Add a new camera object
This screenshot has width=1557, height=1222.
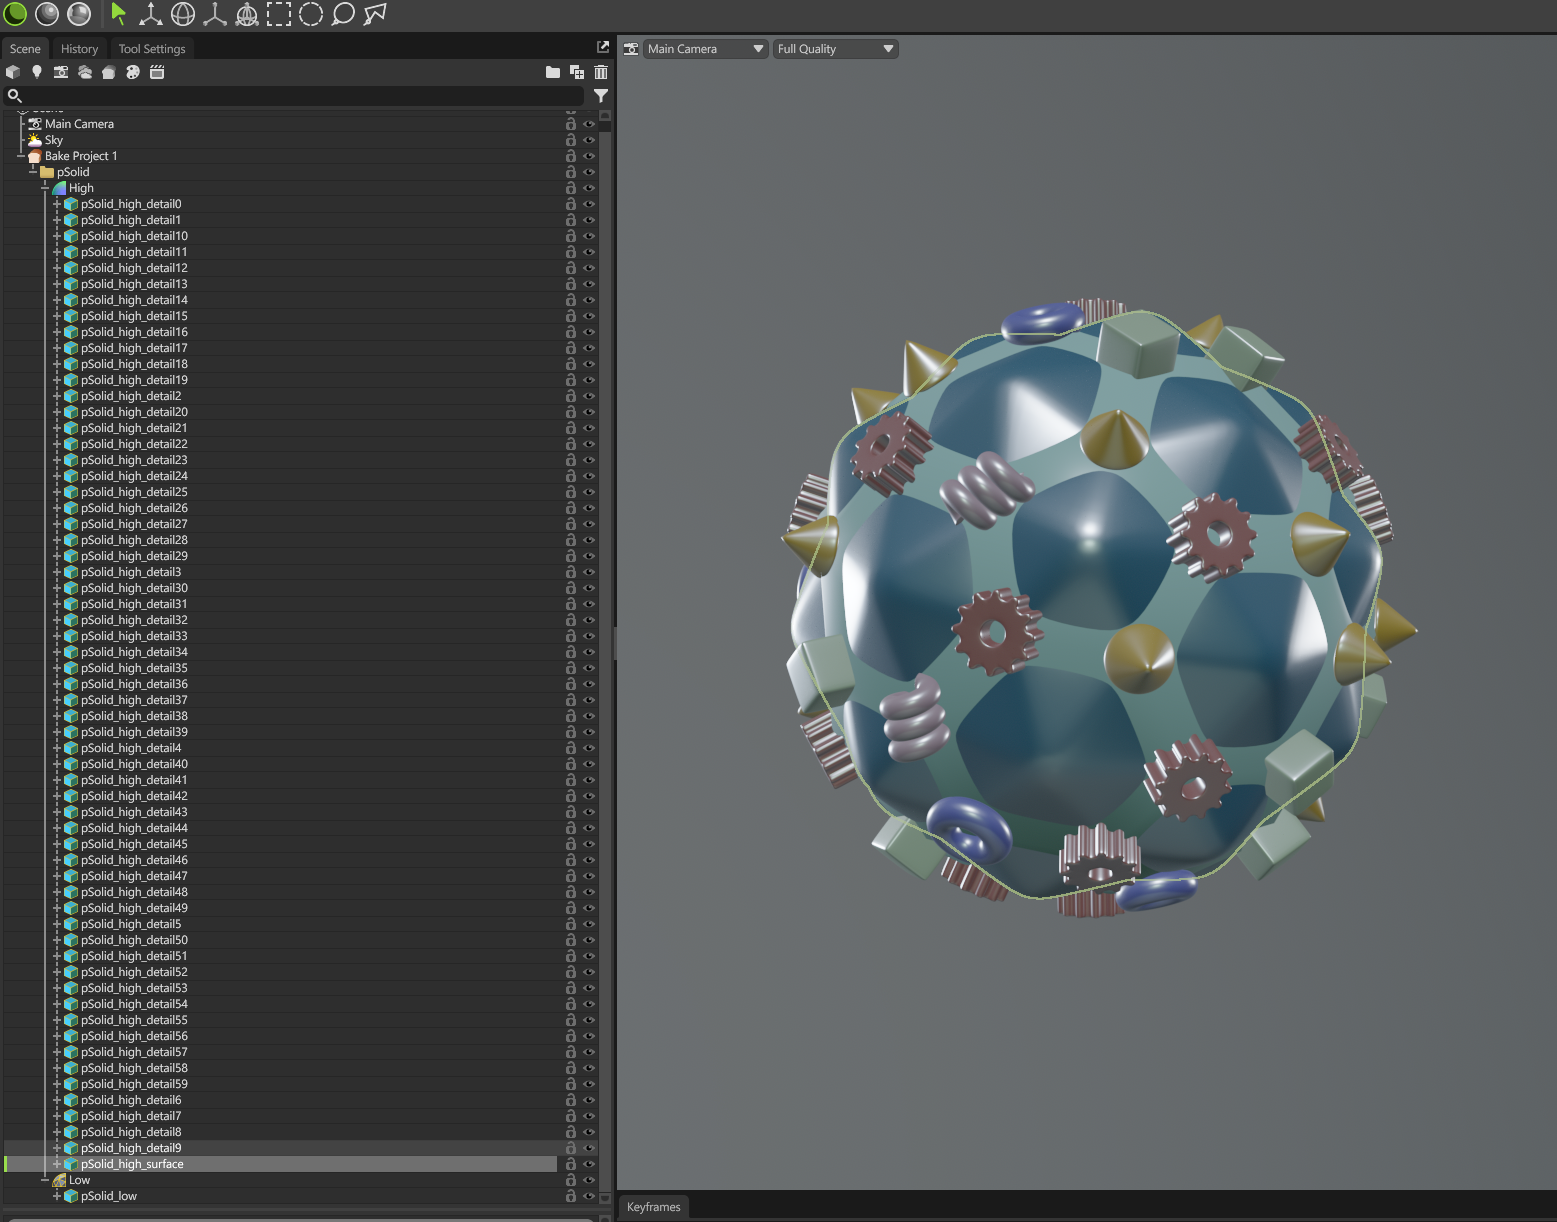(x=61, y=72)
